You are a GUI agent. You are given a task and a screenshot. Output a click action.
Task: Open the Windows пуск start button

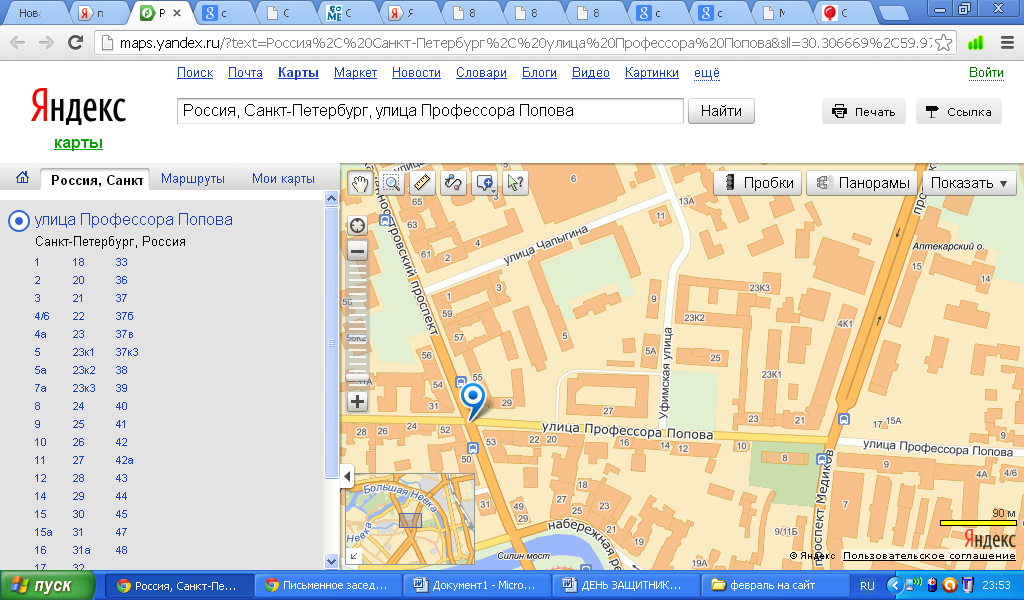[46, 586]
